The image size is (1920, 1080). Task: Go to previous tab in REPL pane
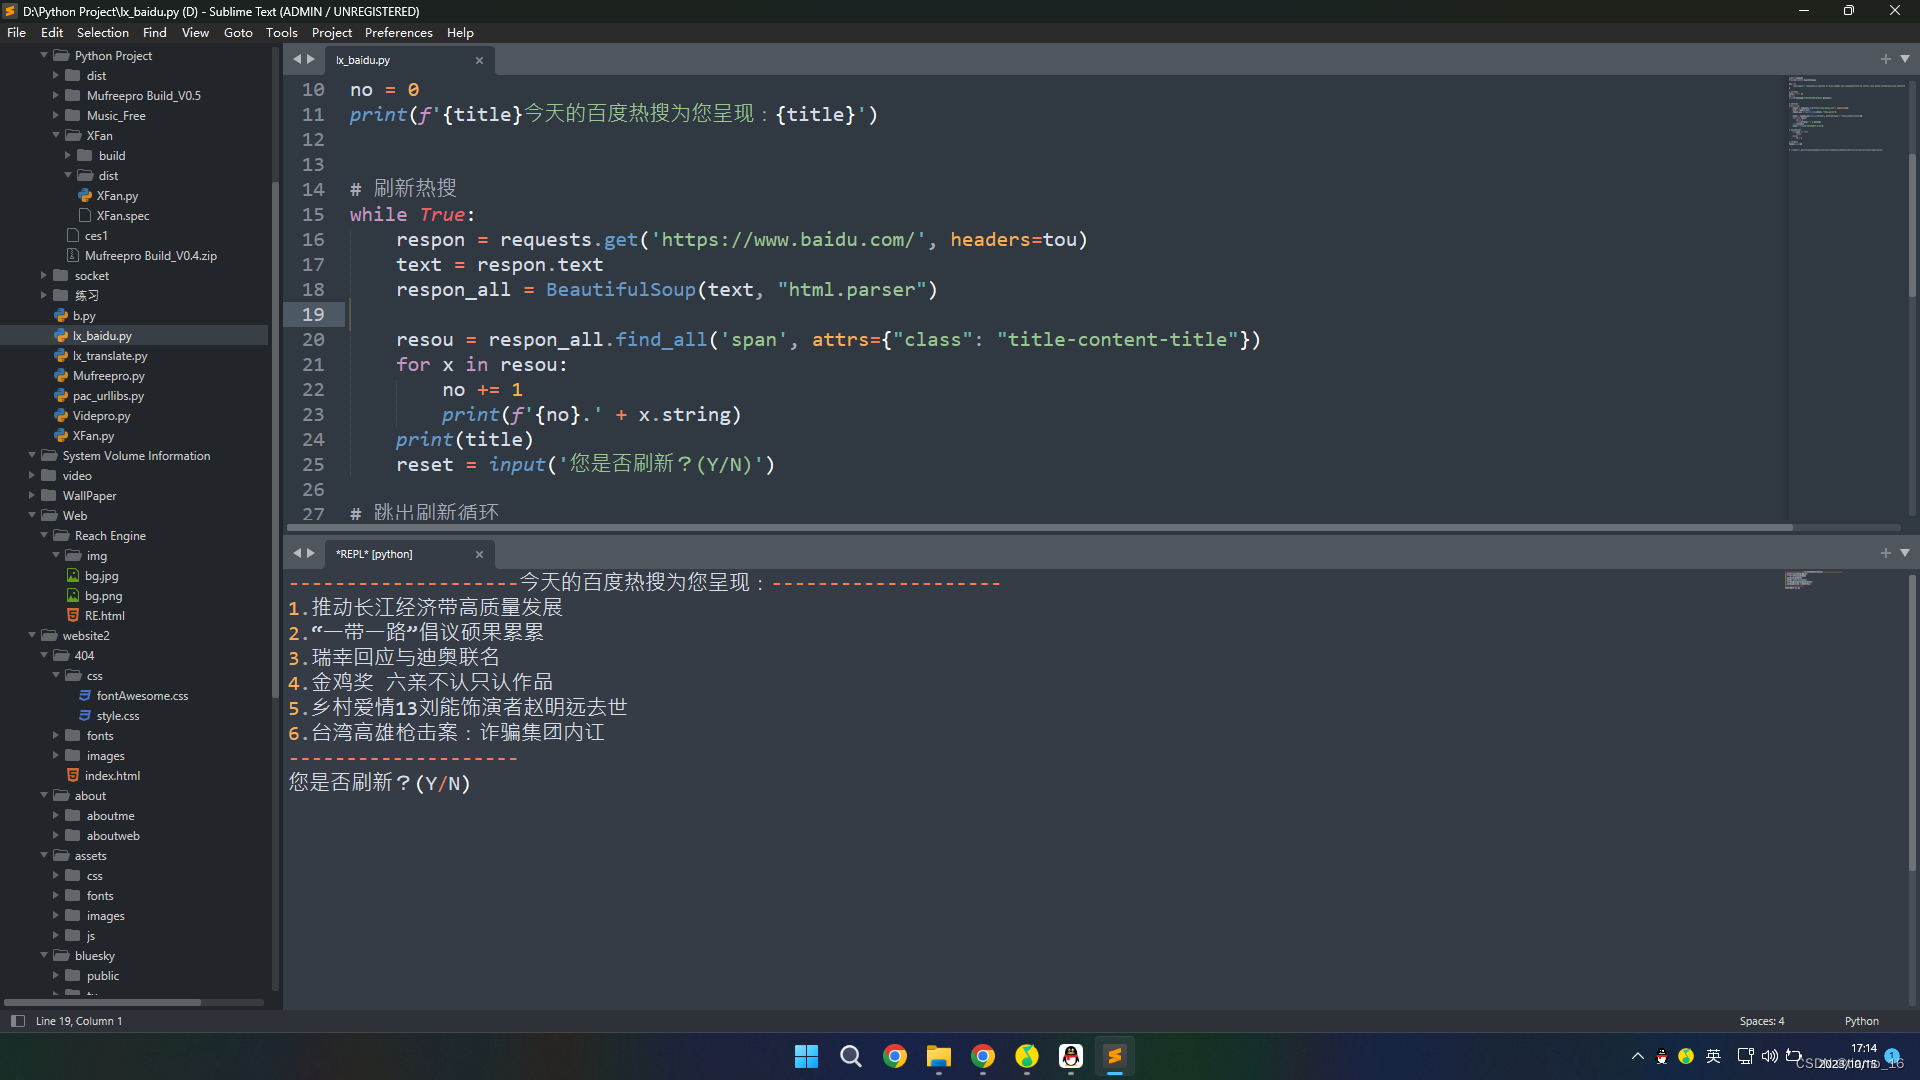pos(297,553)
